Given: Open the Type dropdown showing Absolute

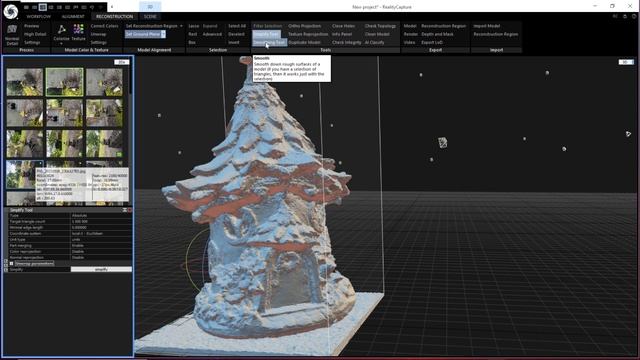Looking at the screenshot, I should pos(101,216).
